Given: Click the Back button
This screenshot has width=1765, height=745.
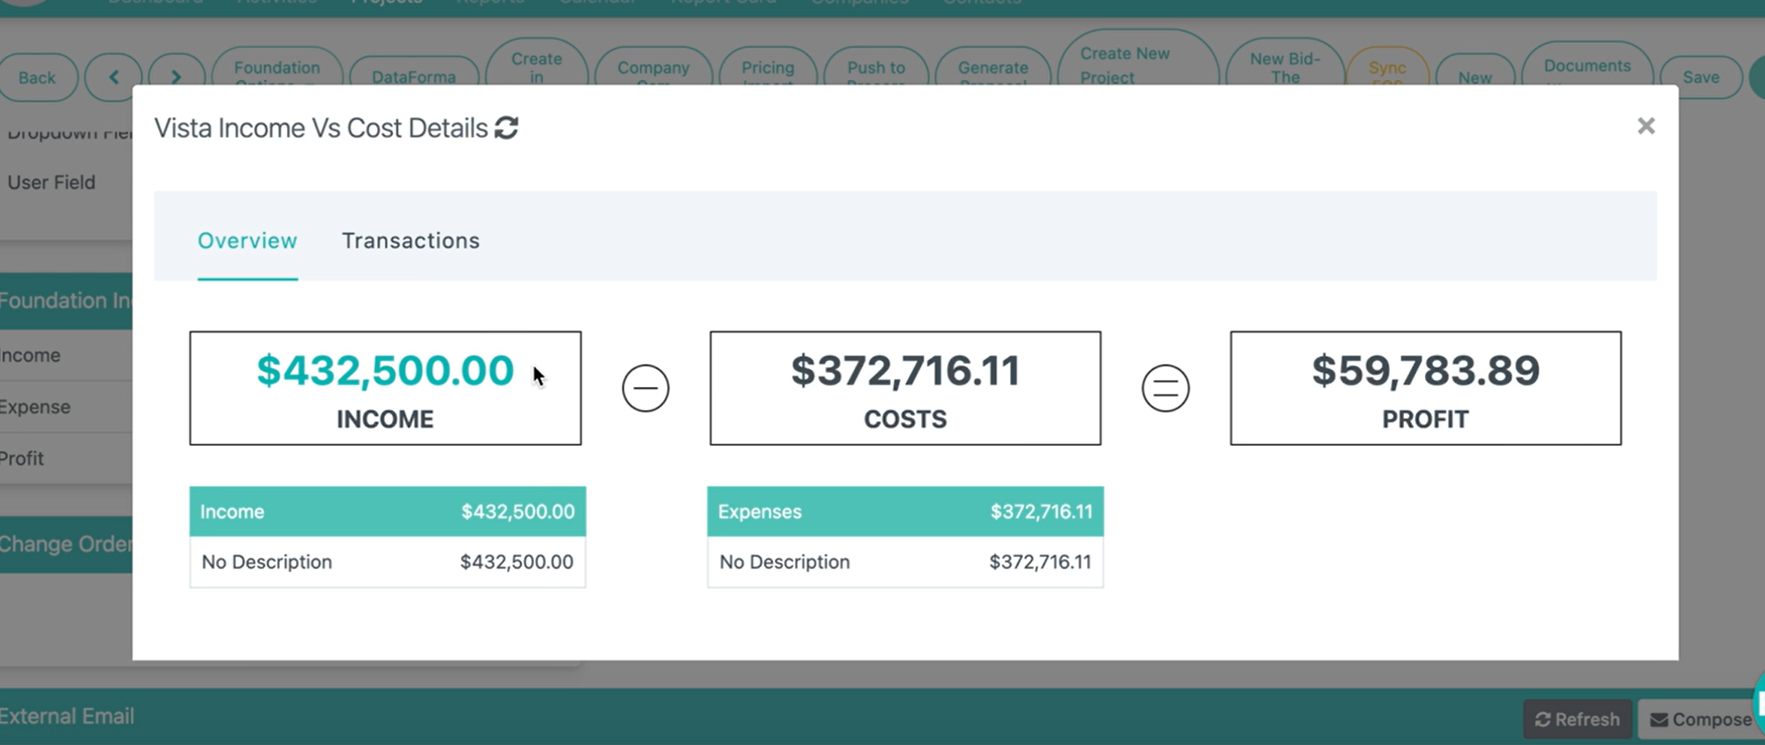Looking at the screenshot, I should click(37, 77).
